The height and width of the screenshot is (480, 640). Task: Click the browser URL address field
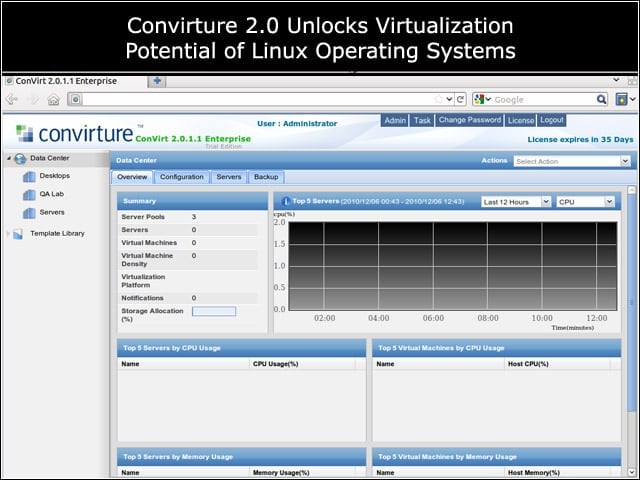pos(258,99)
